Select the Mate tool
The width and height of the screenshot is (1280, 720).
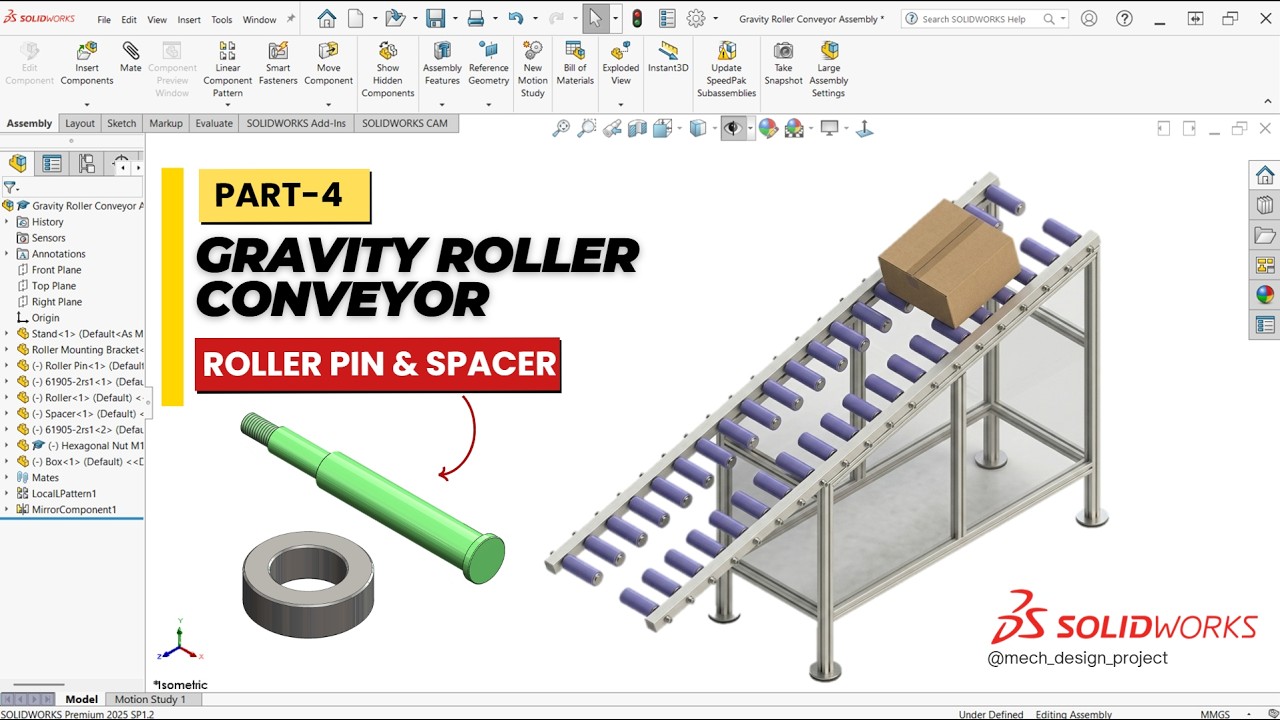click(x=131, y=58)
